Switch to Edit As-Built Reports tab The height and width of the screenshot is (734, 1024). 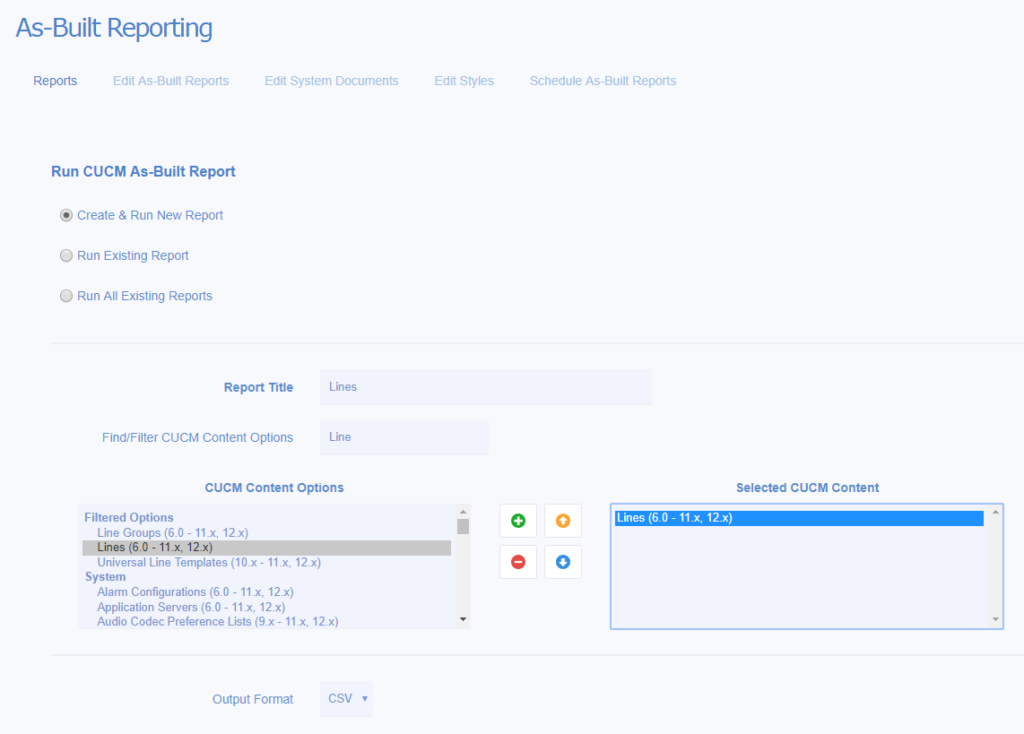pos(170,81)
